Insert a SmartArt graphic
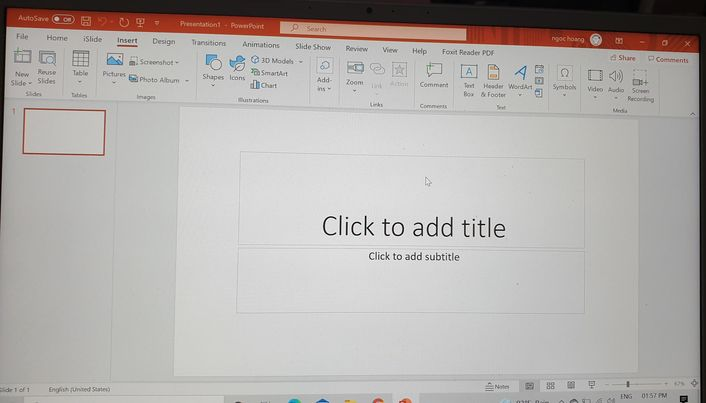This screenshot has width=706, height=403. click(270, 72)
